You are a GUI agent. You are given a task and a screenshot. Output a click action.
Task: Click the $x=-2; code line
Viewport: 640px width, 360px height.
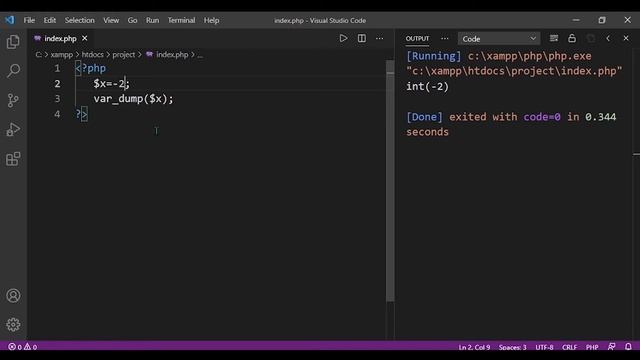111,84
